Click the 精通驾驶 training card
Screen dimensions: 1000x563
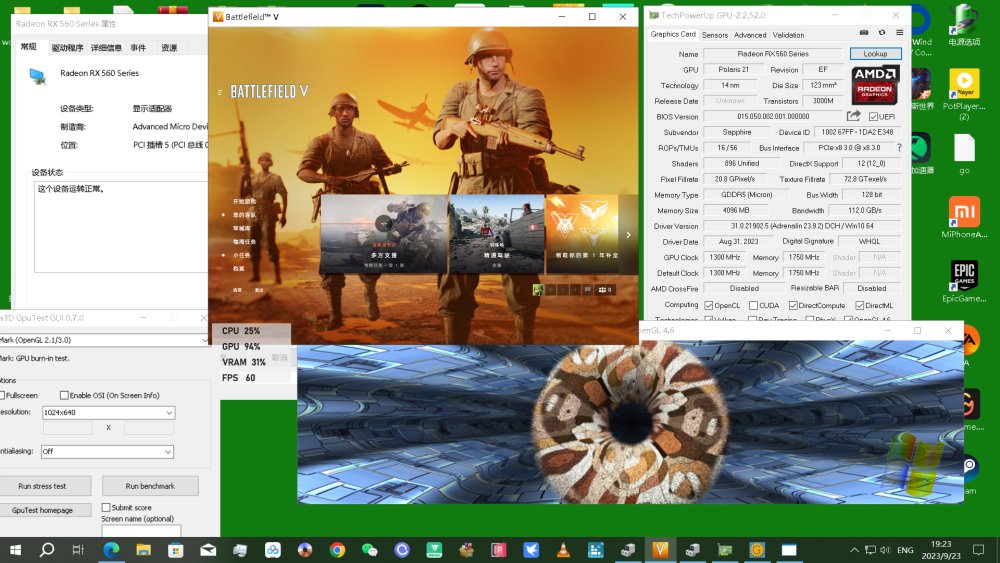point(496,233)
